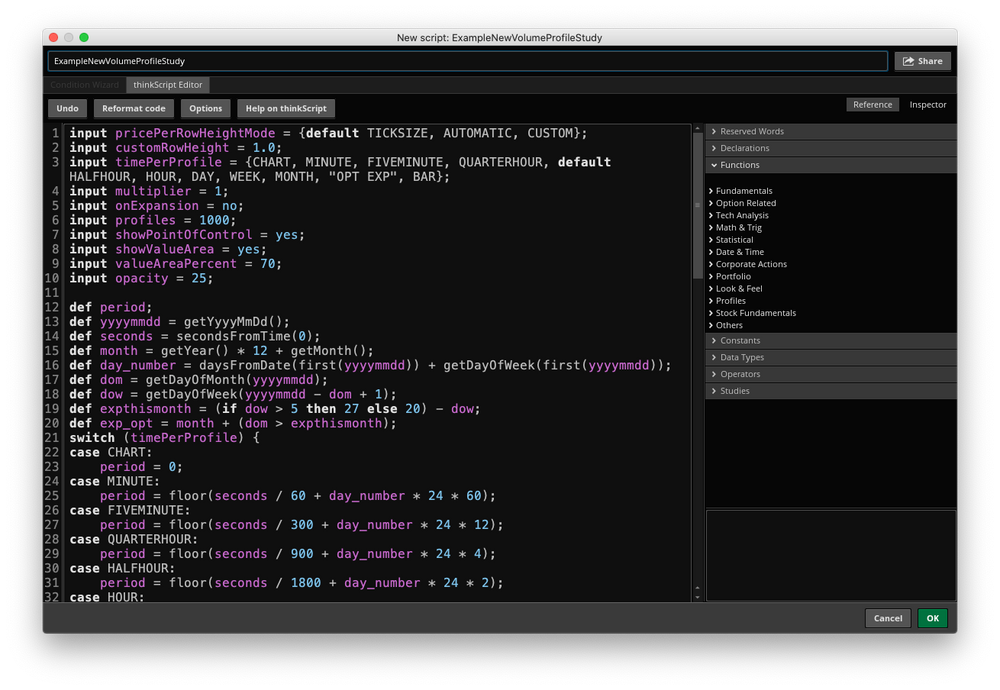The height and width of the screenshot is (690, 1000).
Task: Open Help on thinkScript
Action: [x=286, y=108]
